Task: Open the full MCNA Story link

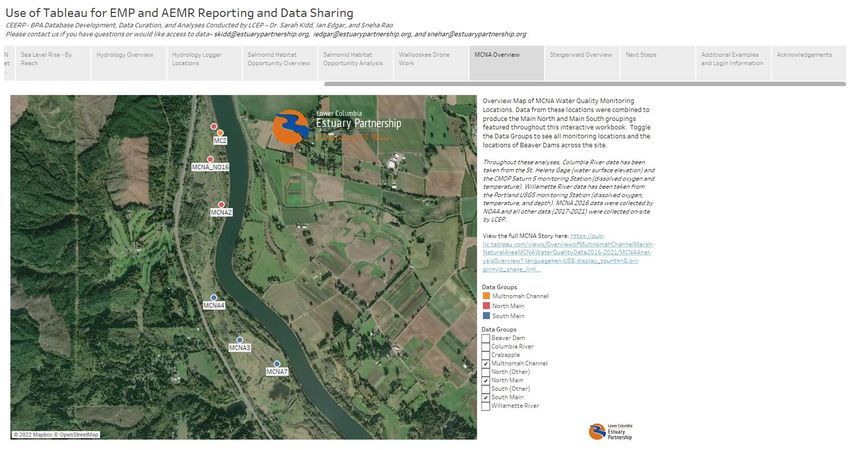Action: pos(568,253)
